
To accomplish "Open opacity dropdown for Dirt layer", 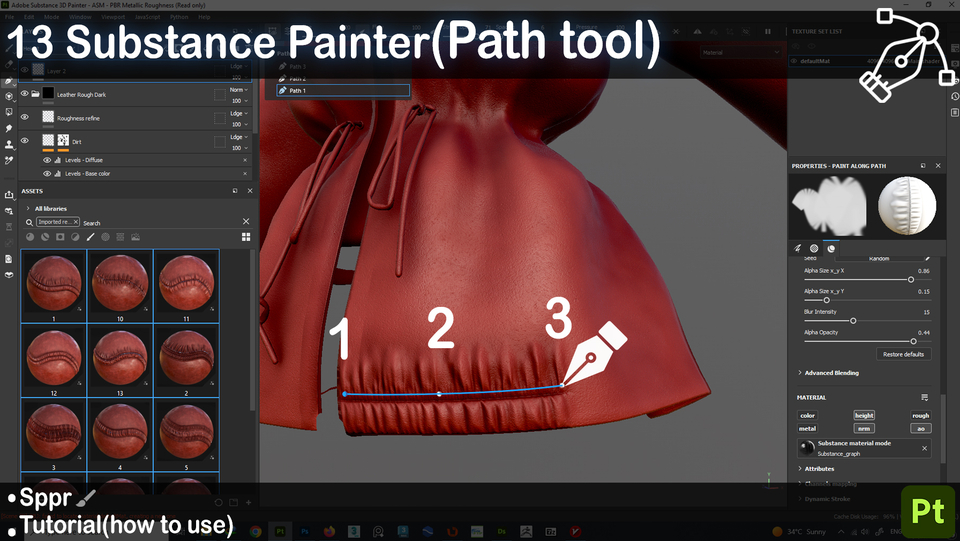I will click(x=239, y=148).
